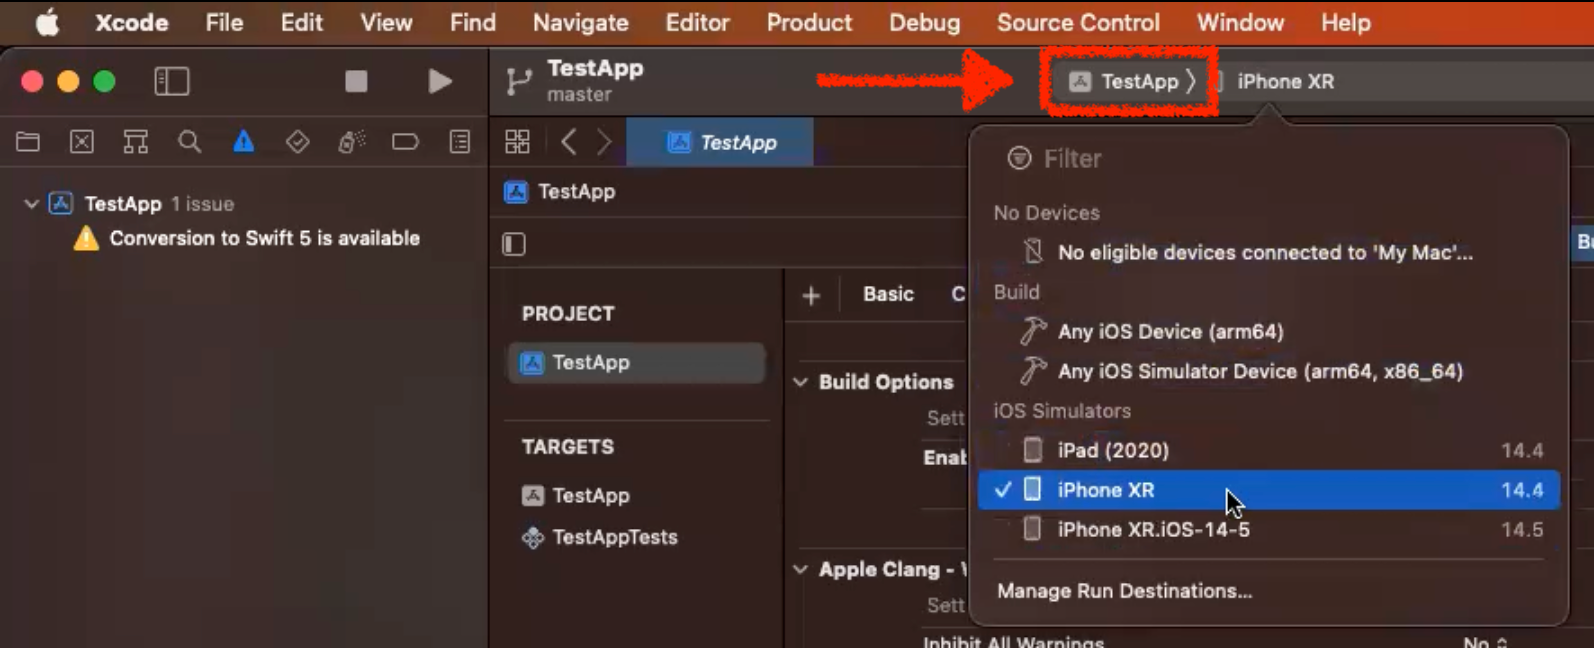
Task: Show the Test navigator
Action: point(297,142)
